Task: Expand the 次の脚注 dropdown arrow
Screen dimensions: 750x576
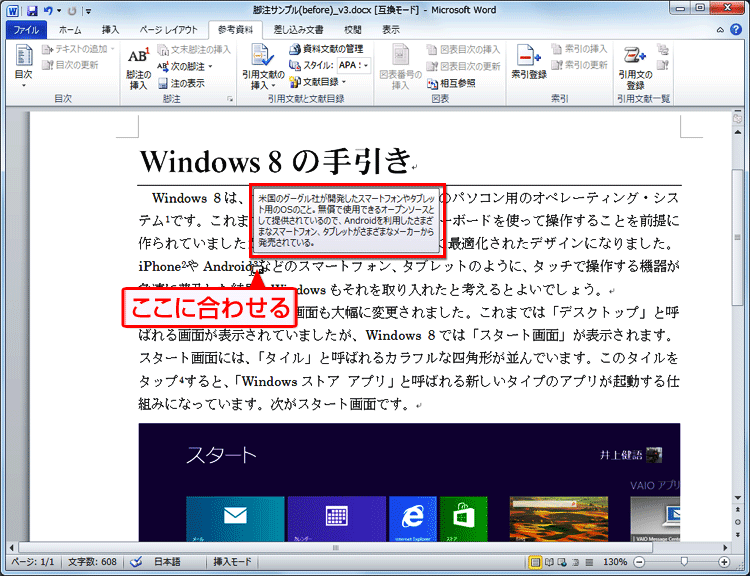Action: 210,66
